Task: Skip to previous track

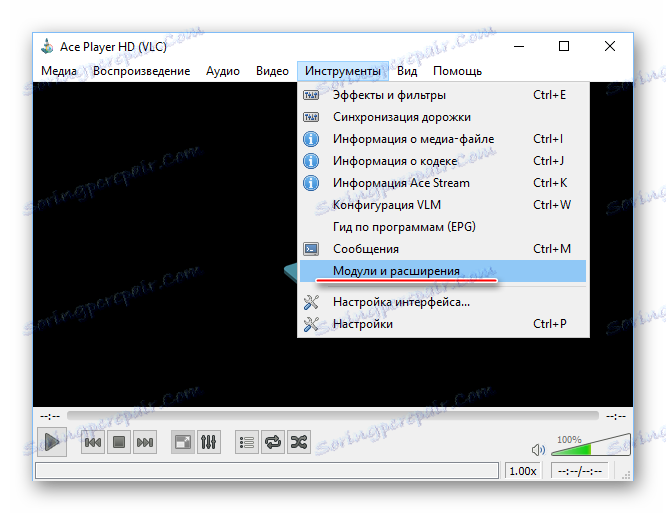Action: coord(93,443)
